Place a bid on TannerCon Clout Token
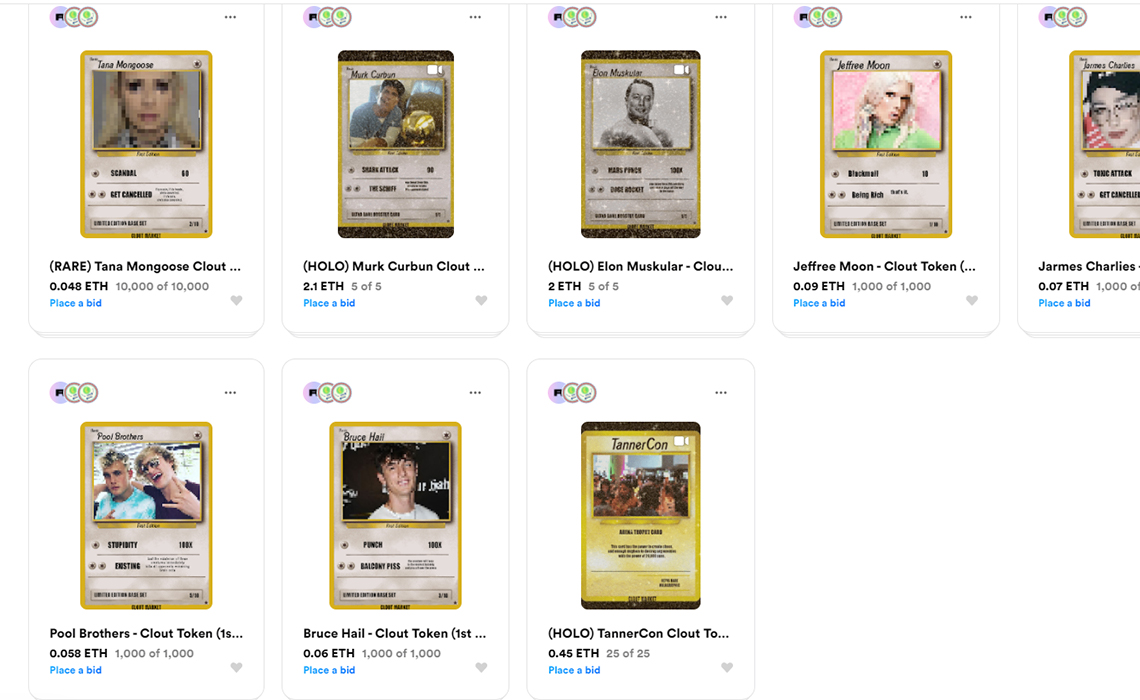 click(574, 670)
